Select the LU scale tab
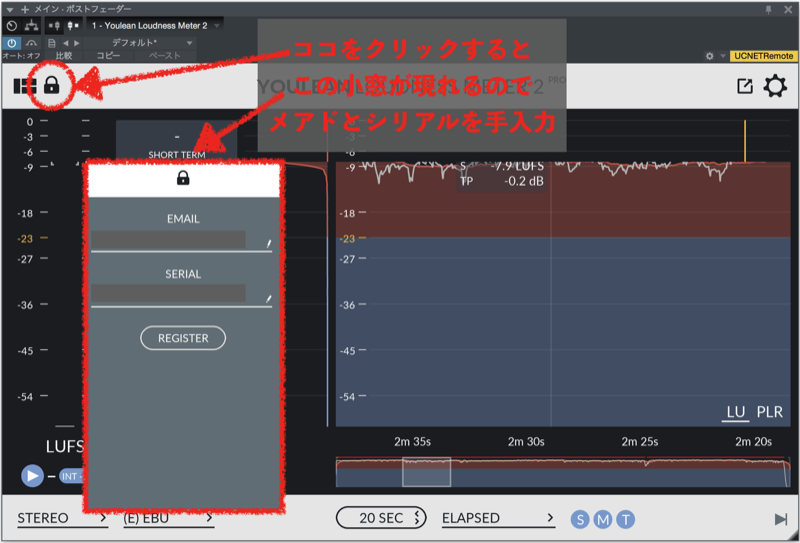The width and height of the screenshot is (800, 543). point(736,412)
